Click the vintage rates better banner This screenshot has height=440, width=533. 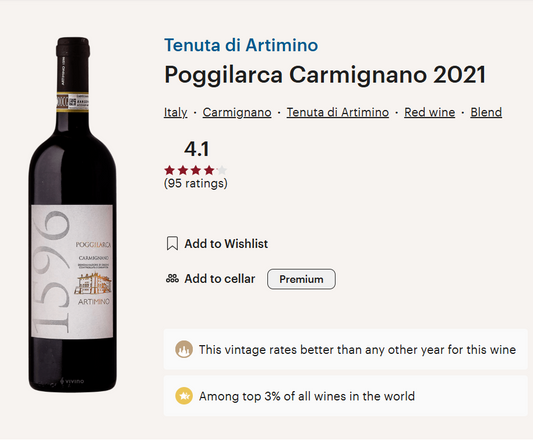(x=345, y=349)
